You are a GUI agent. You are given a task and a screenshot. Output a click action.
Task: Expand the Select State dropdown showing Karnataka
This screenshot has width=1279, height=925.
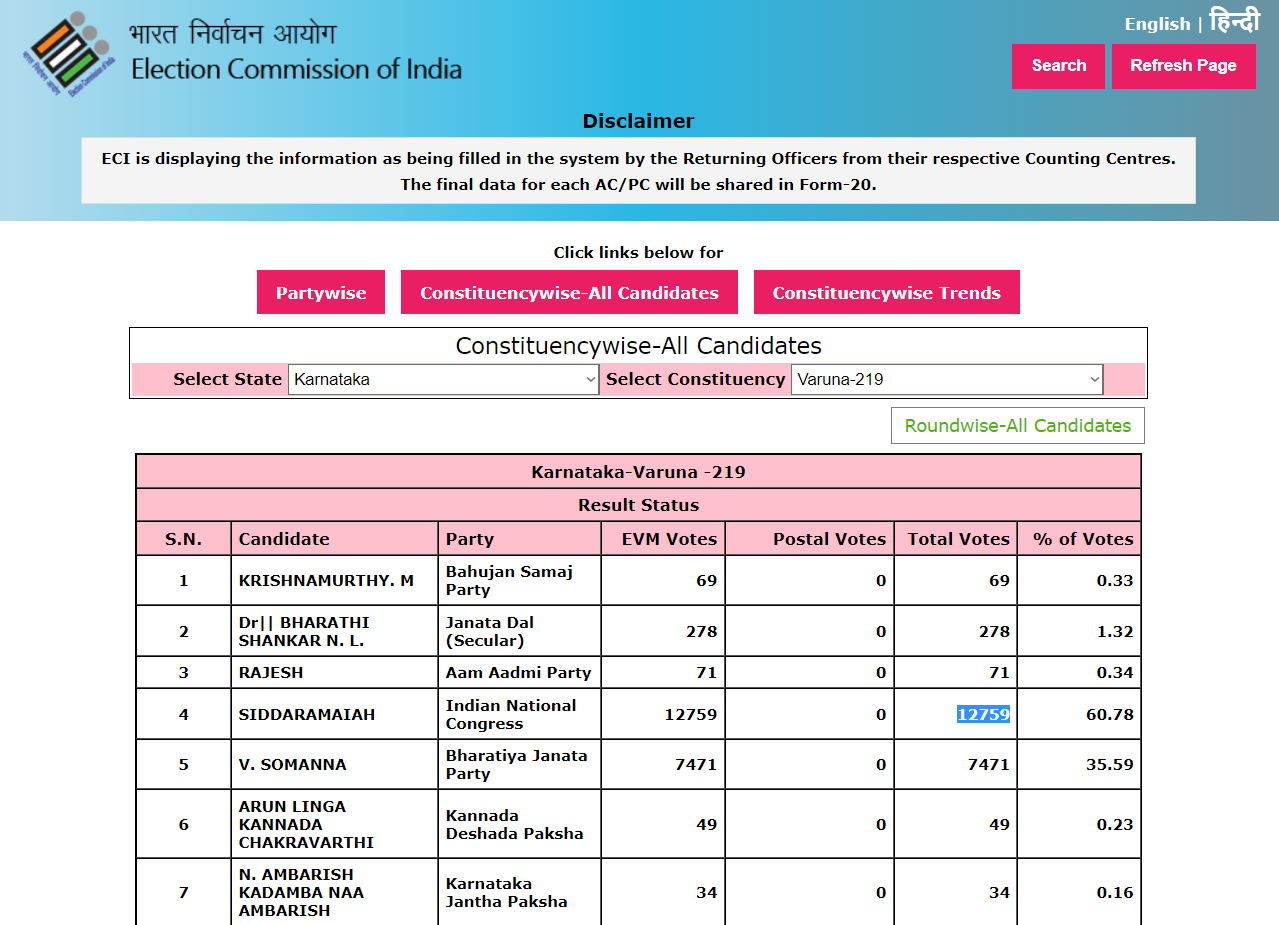click(x=444, y=380)
